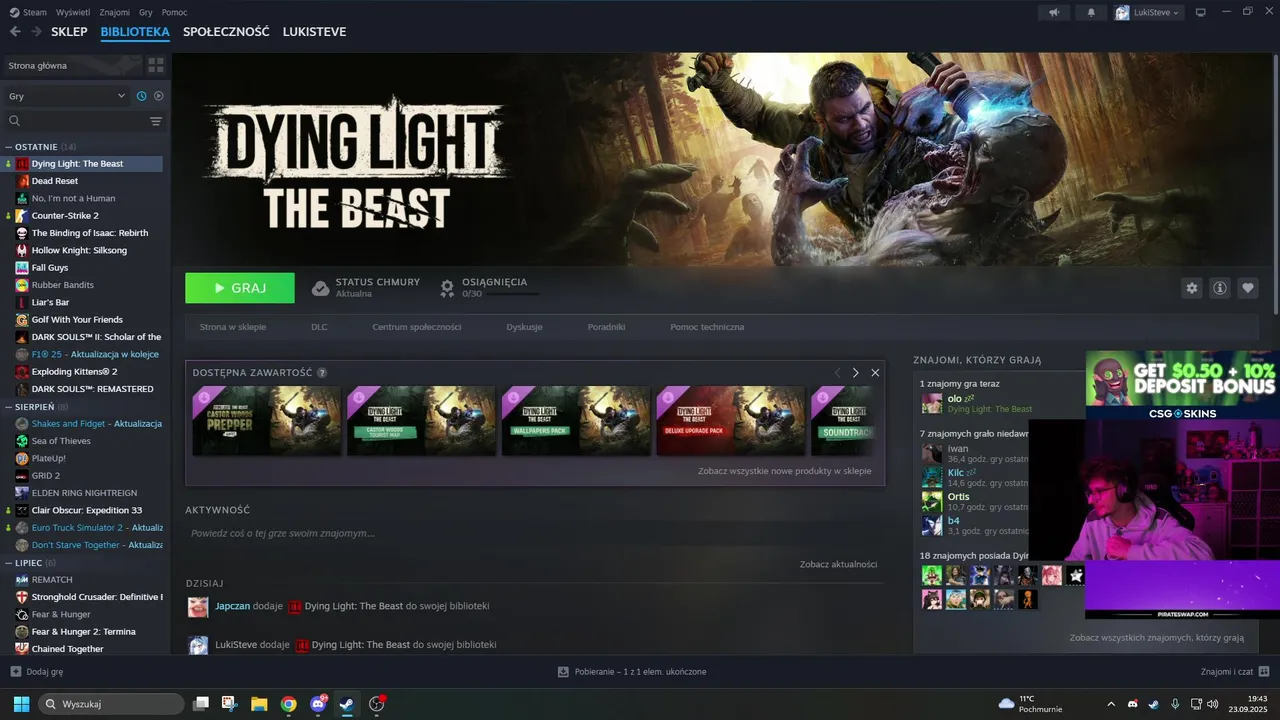Go to LUKISTEVE profile tab

pyautogui.click(x=314, y=32)
